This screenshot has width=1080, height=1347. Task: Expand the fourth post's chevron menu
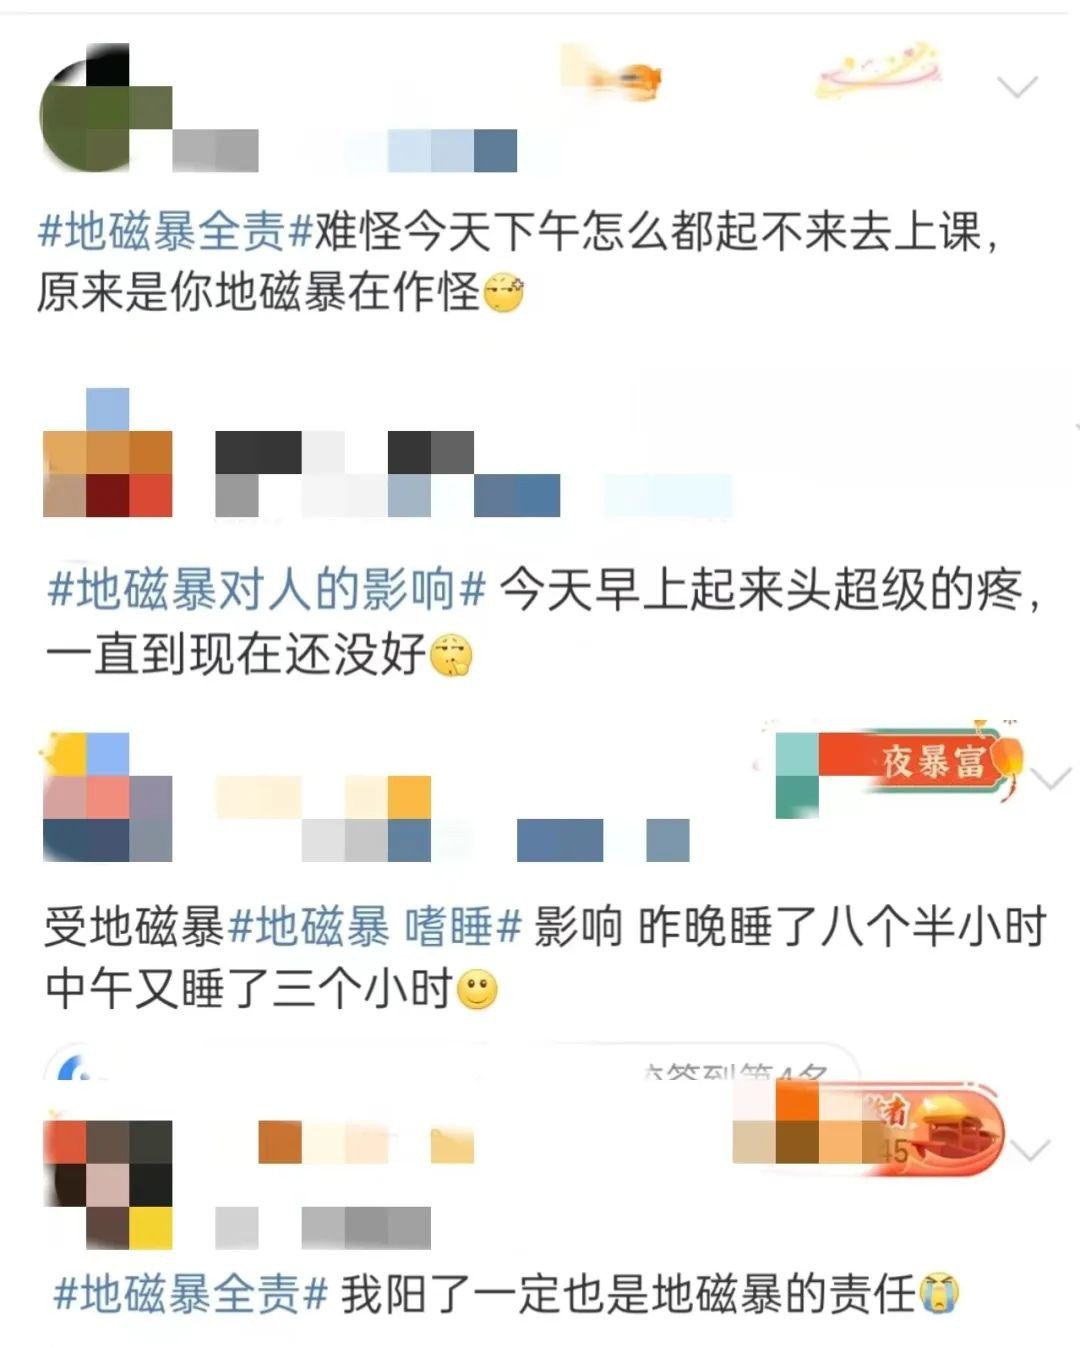coord(1030,1151)
